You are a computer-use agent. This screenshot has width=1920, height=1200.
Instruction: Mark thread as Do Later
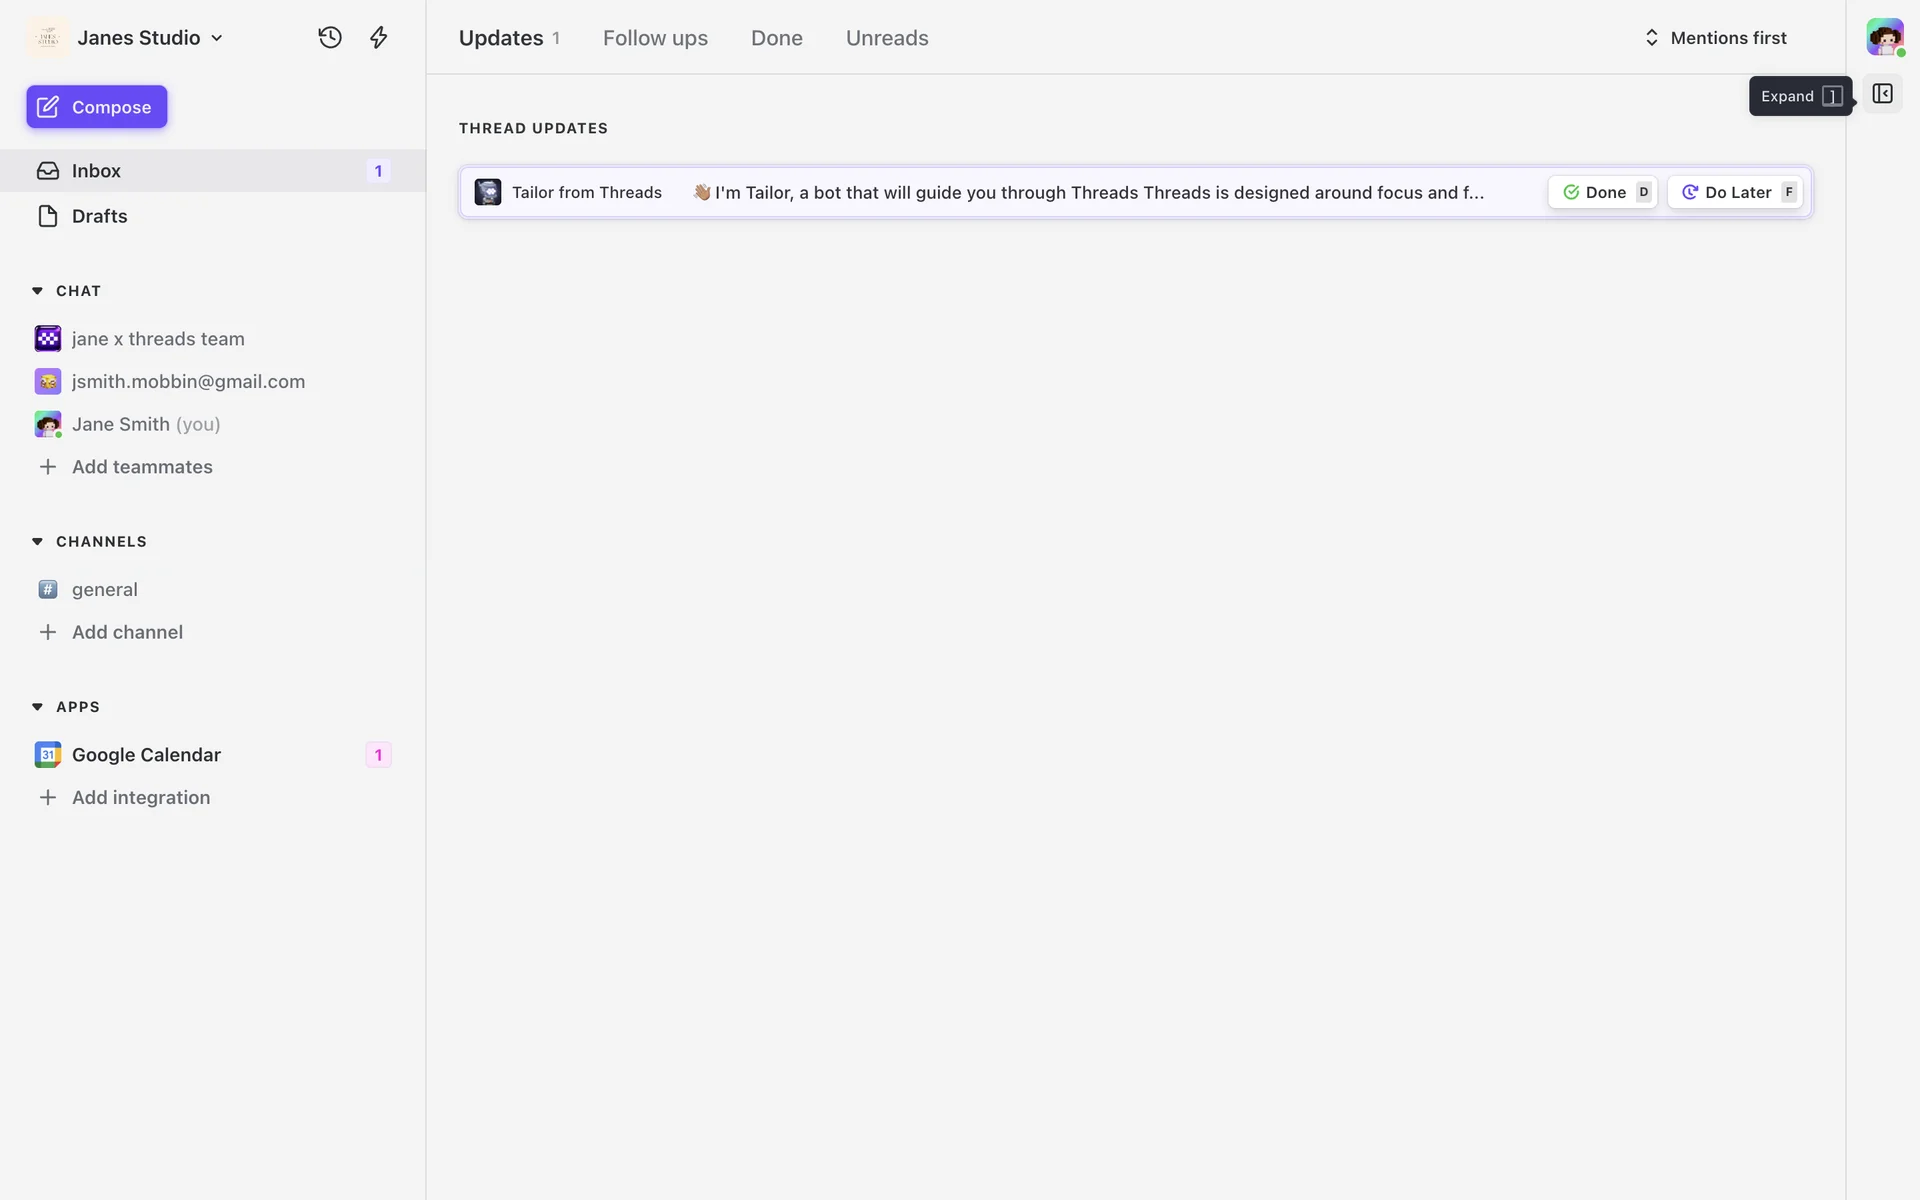[1735, 192]
